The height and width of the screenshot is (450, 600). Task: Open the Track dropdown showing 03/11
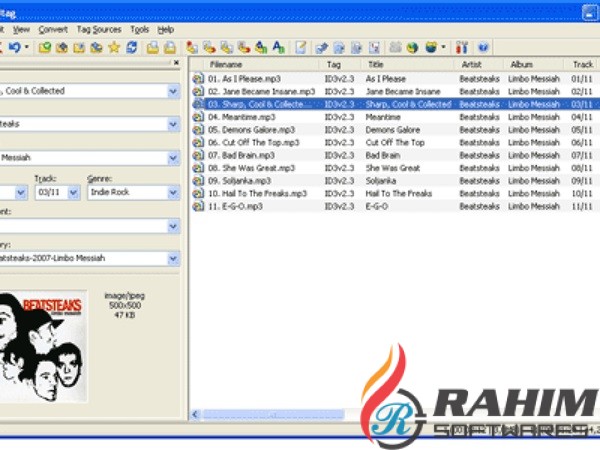coord(73,192)
